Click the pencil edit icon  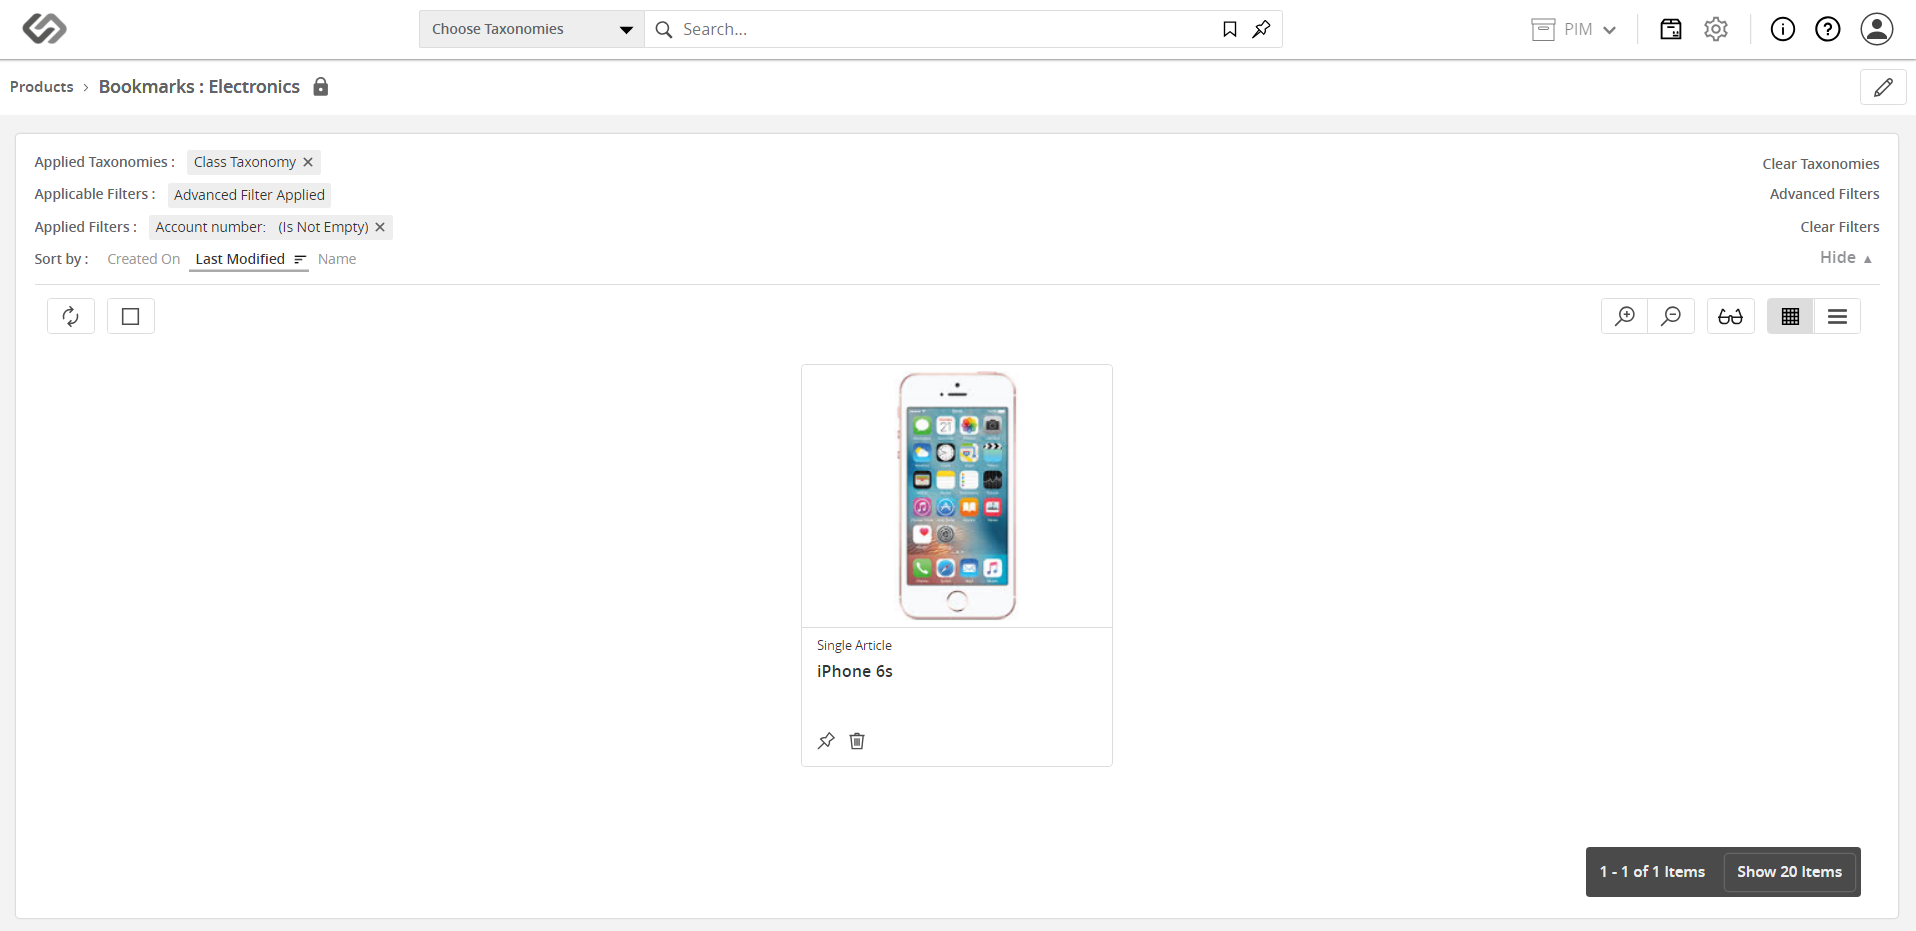pos(1883,87)
